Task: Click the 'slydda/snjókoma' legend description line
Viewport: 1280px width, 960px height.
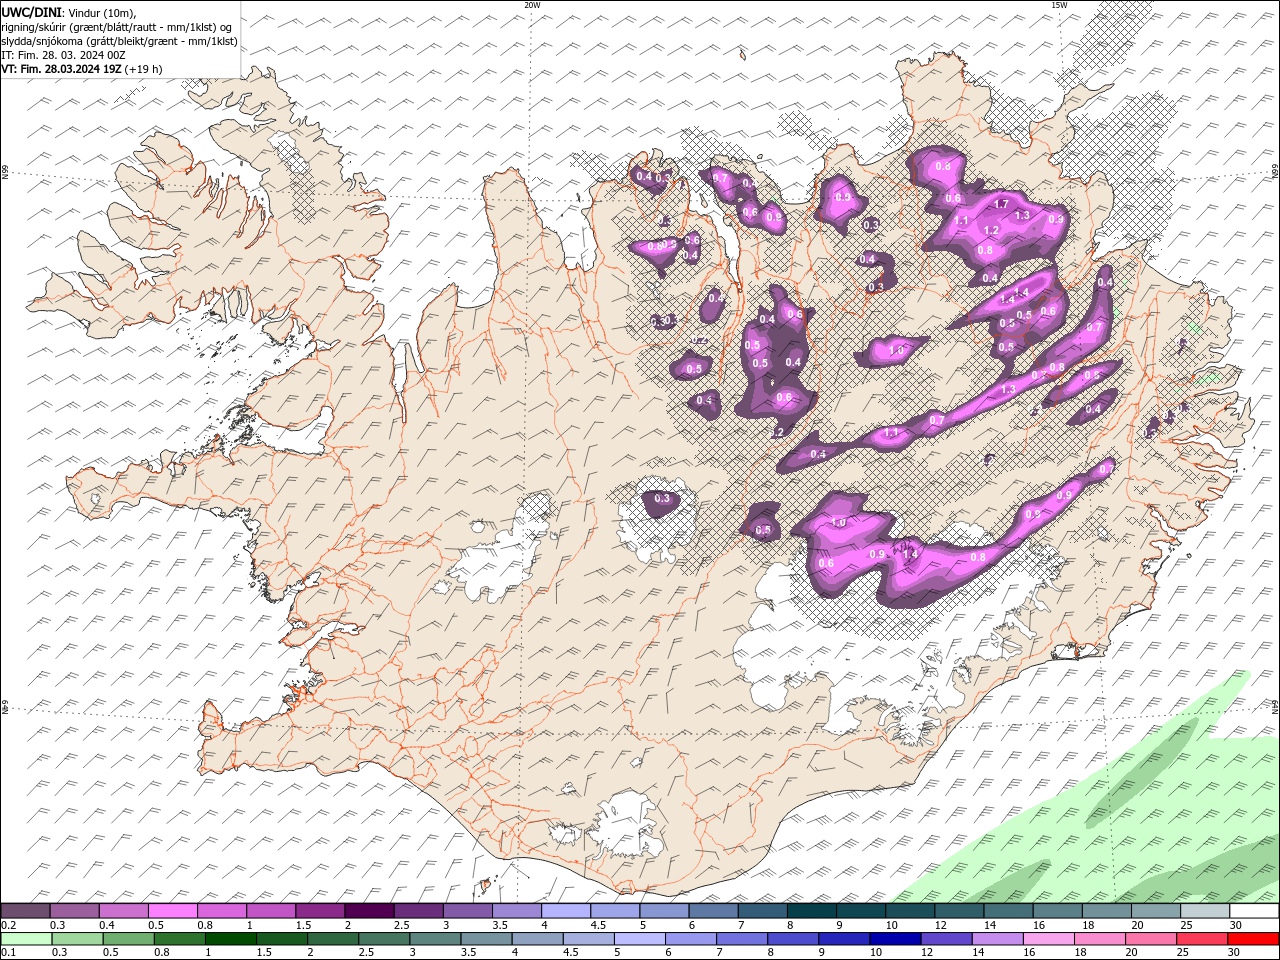Action: [x=119, y=41]
